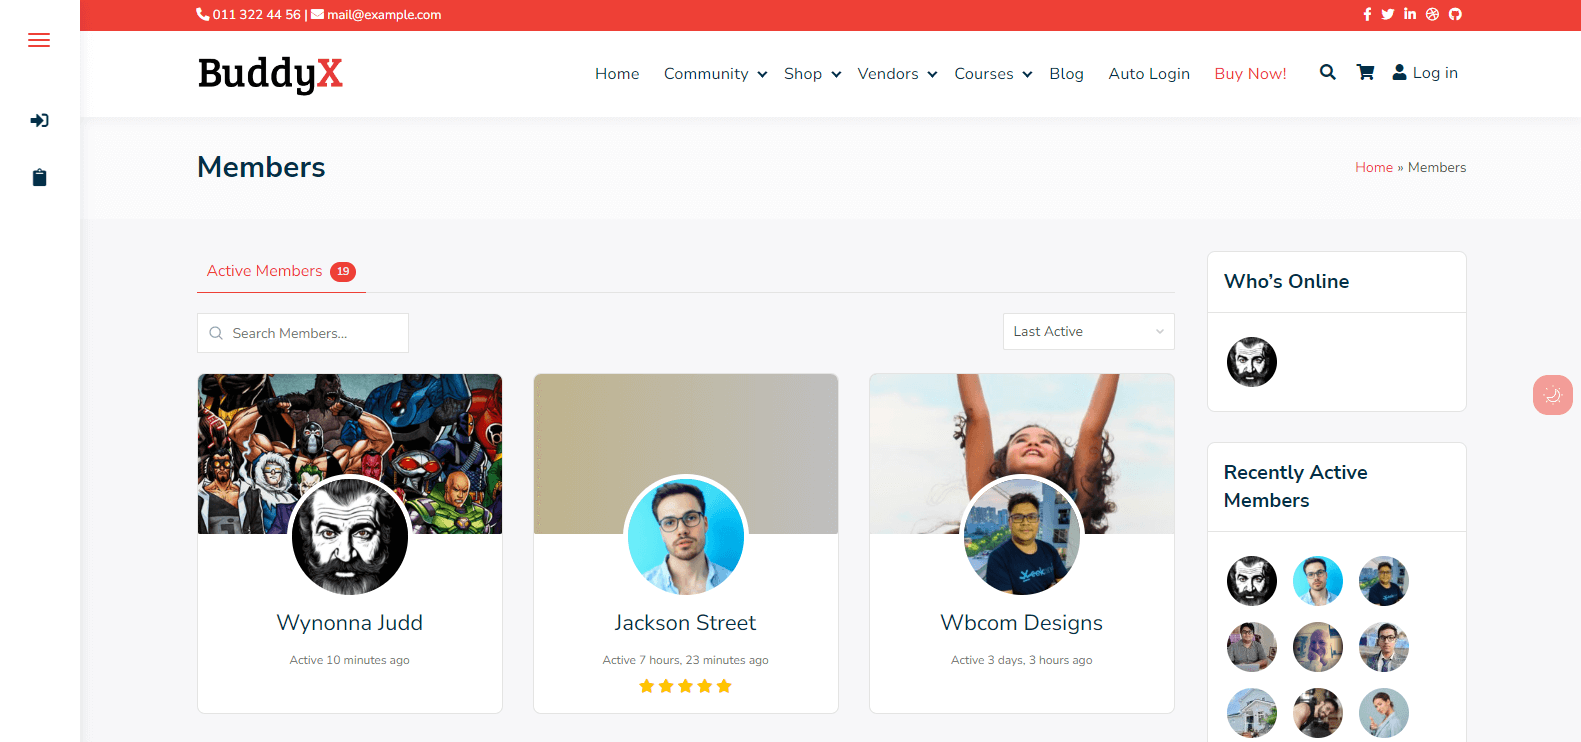1581x742 pixels.
Task: Open the Last Active sort dropdown
Action: [1089, 332]
